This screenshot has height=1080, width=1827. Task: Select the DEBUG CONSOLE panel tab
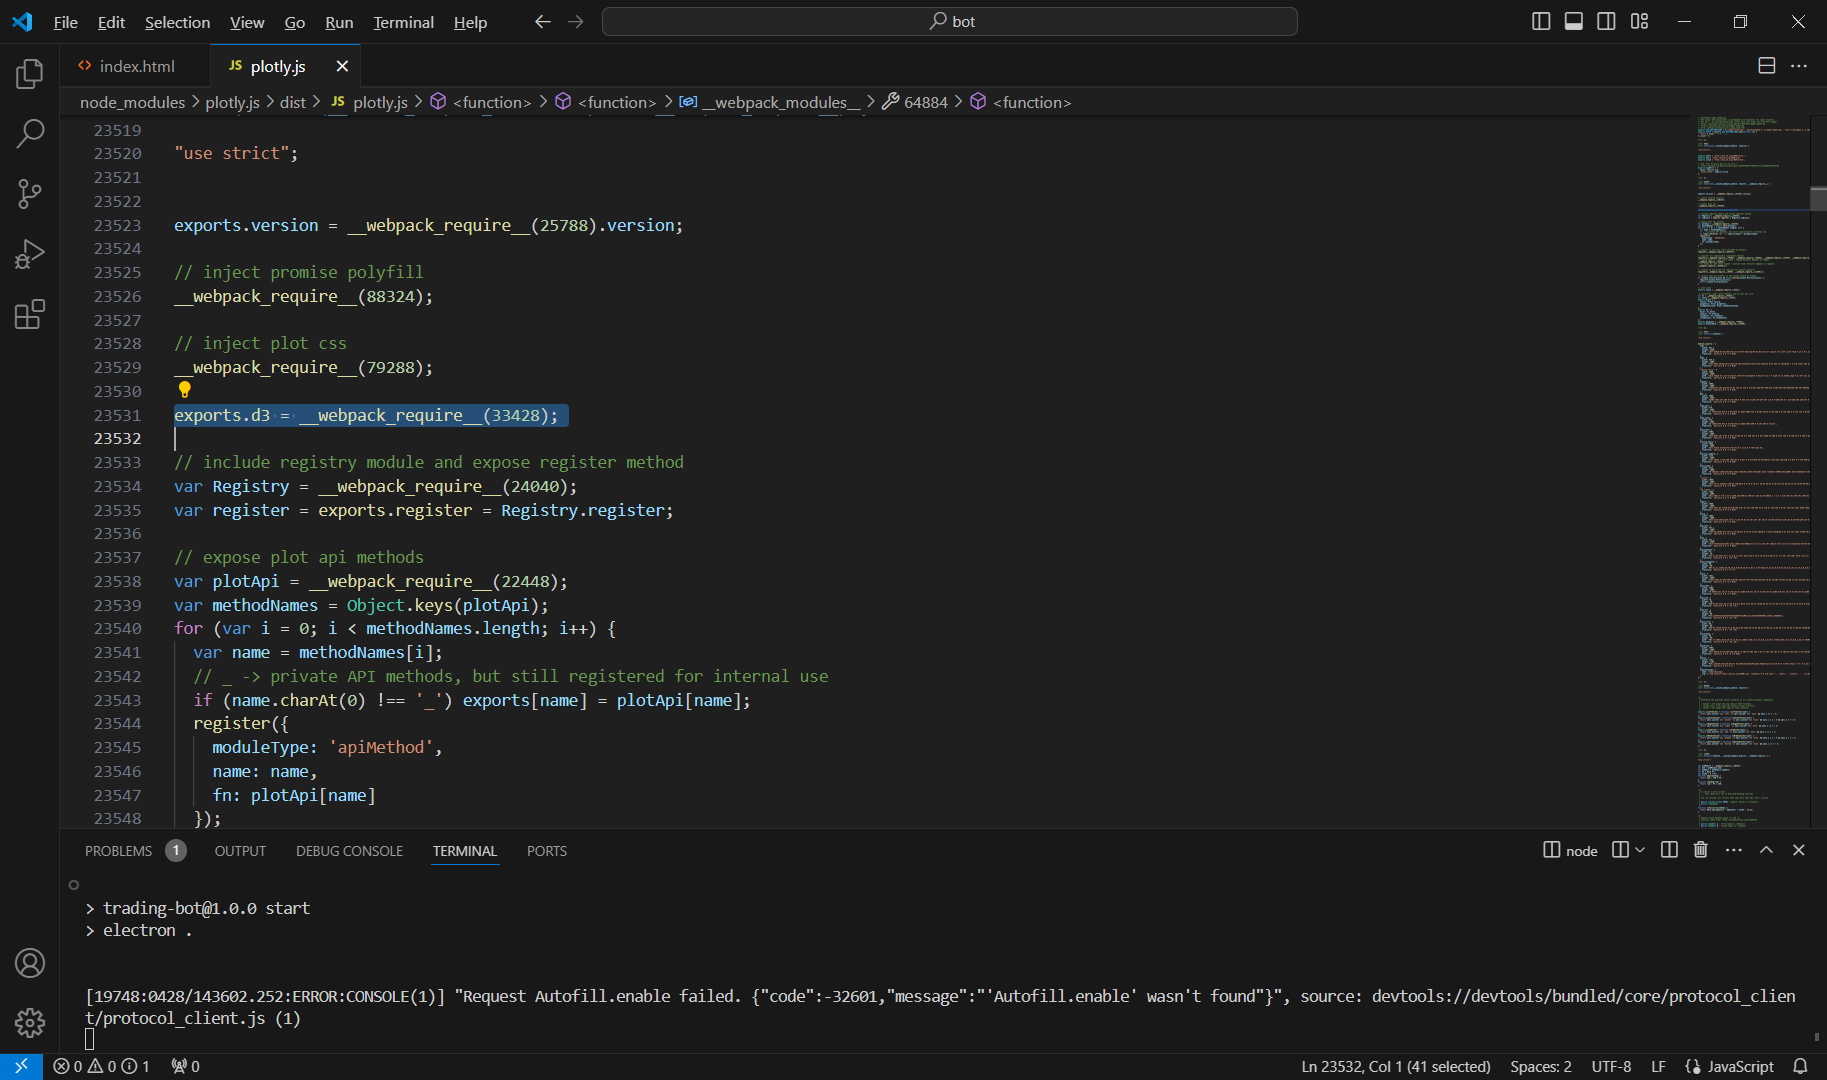click(349, 851)
